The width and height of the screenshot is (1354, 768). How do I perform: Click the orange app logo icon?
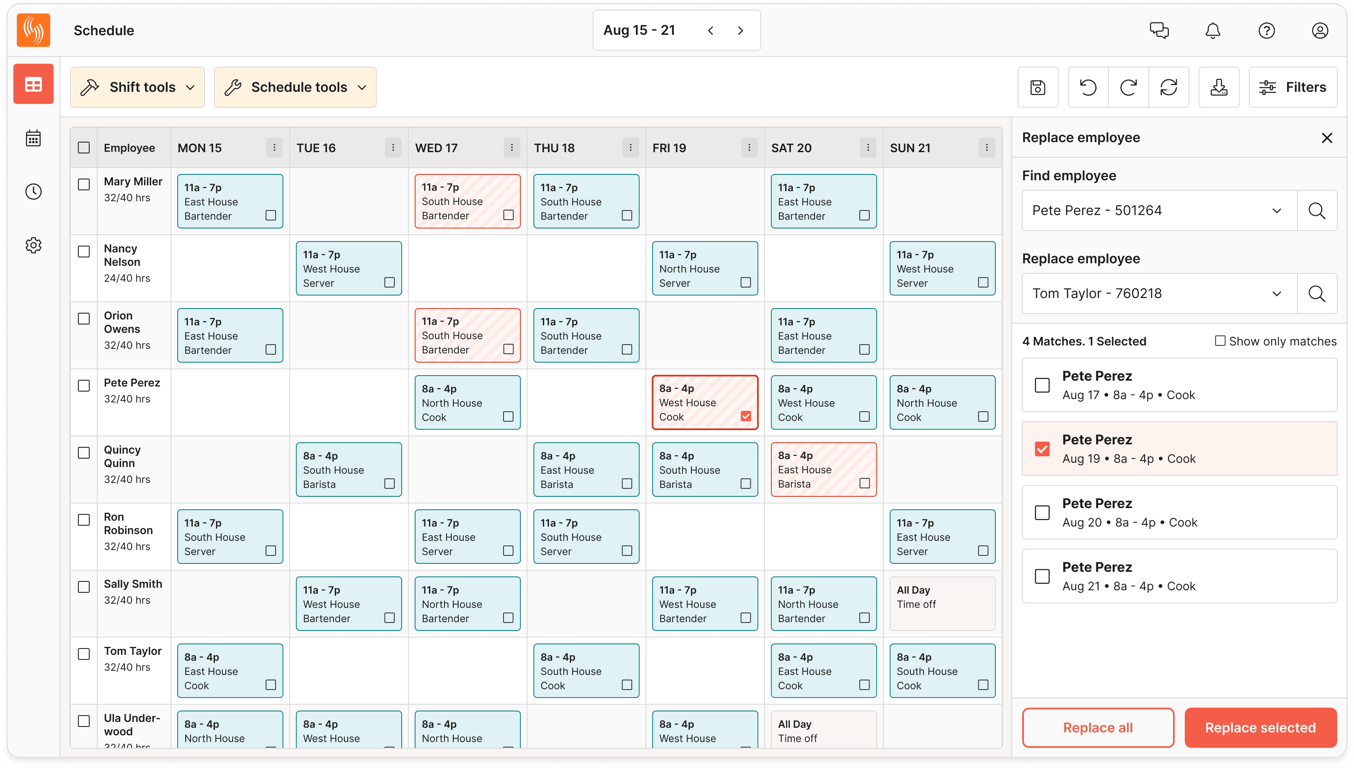click(33, 30)
